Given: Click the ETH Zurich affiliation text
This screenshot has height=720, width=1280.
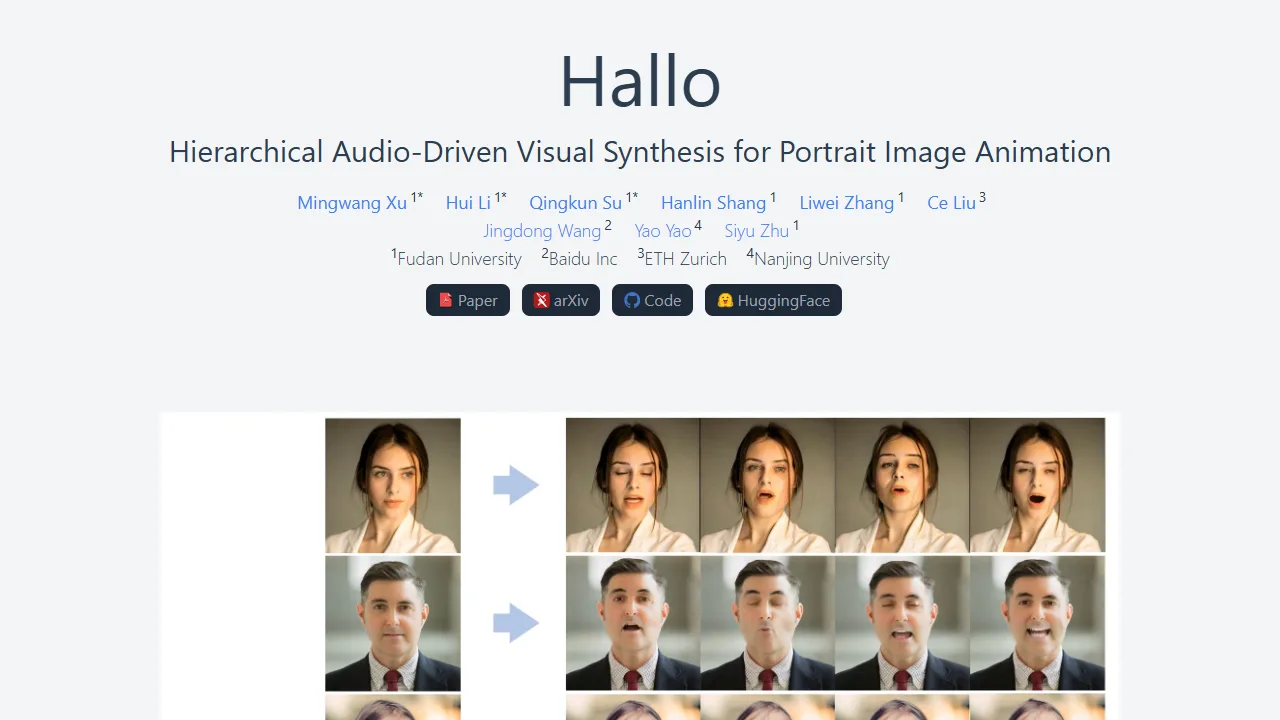Looking at the screenshot, I should coord(685,259).
